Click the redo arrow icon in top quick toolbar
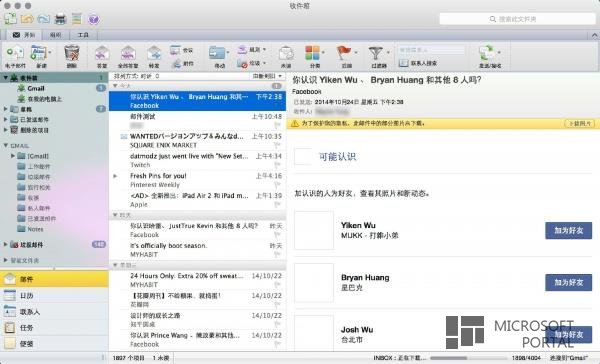The height and width of the screenshot is (364, 600). (x=44, y=18)
